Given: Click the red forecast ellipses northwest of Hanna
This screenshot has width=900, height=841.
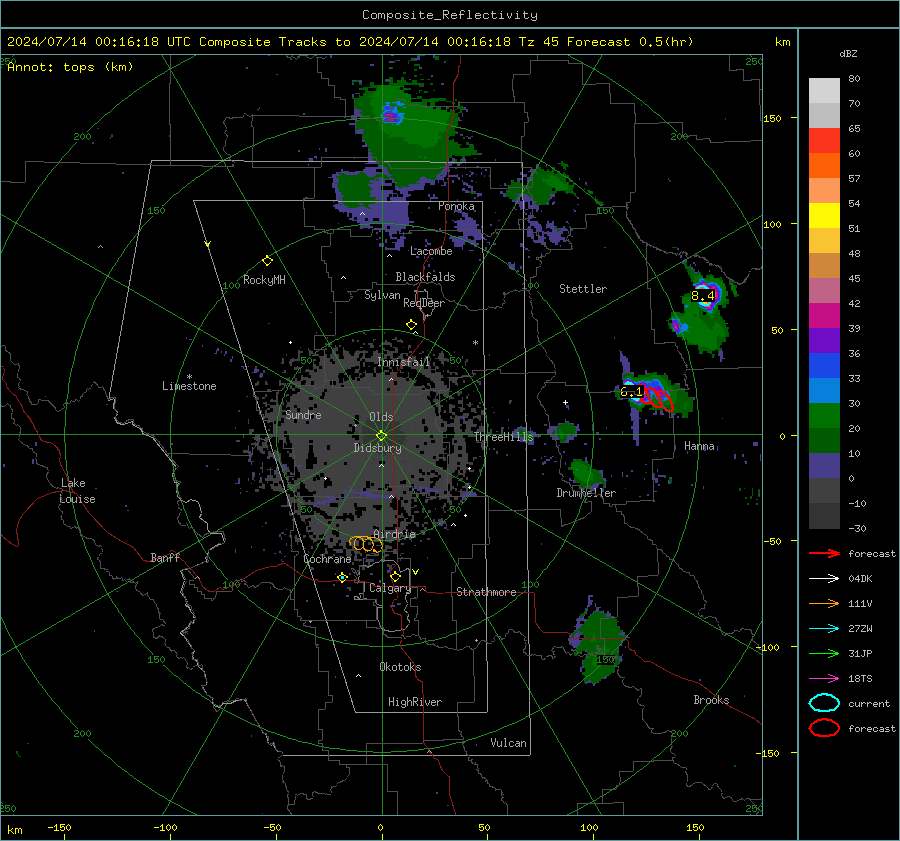Looking at the screenshot, I should [658, 397].
